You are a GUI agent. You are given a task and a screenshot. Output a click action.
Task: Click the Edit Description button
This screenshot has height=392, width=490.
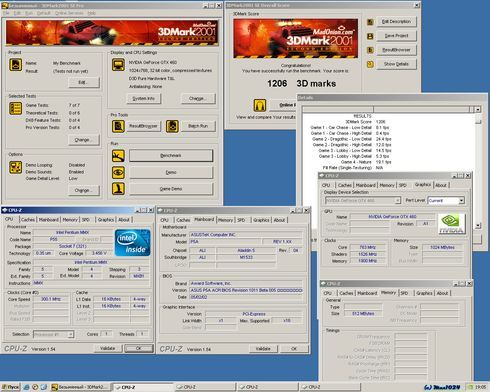tap(396, 22)
